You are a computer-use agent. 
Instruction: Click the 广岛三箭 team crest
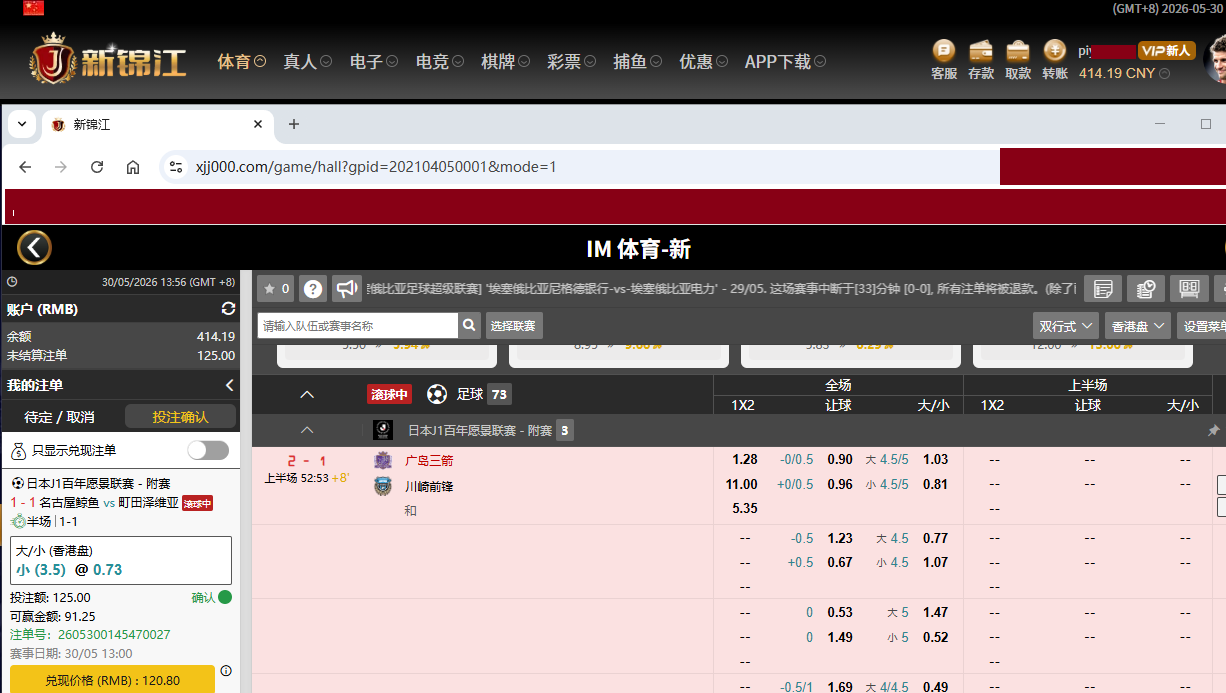click(x=383, y=460)
